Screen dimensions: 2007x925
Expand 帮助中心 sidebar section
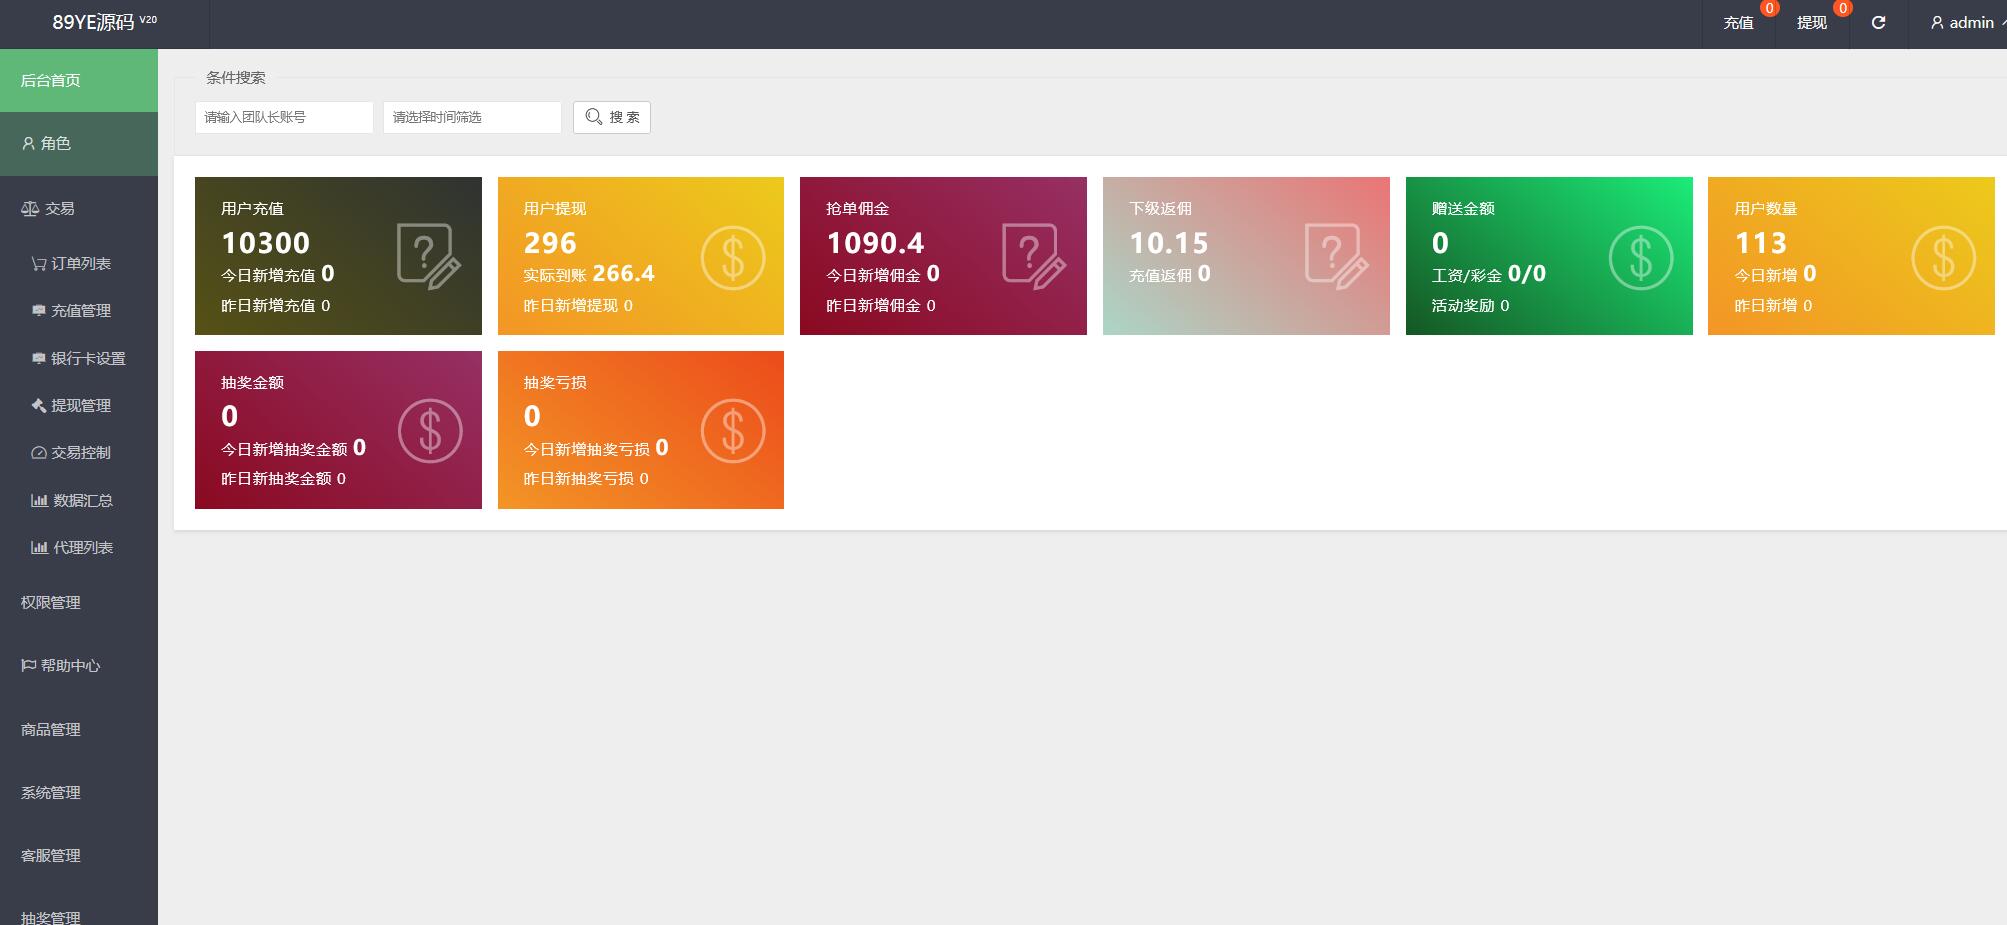coord(79,666)
